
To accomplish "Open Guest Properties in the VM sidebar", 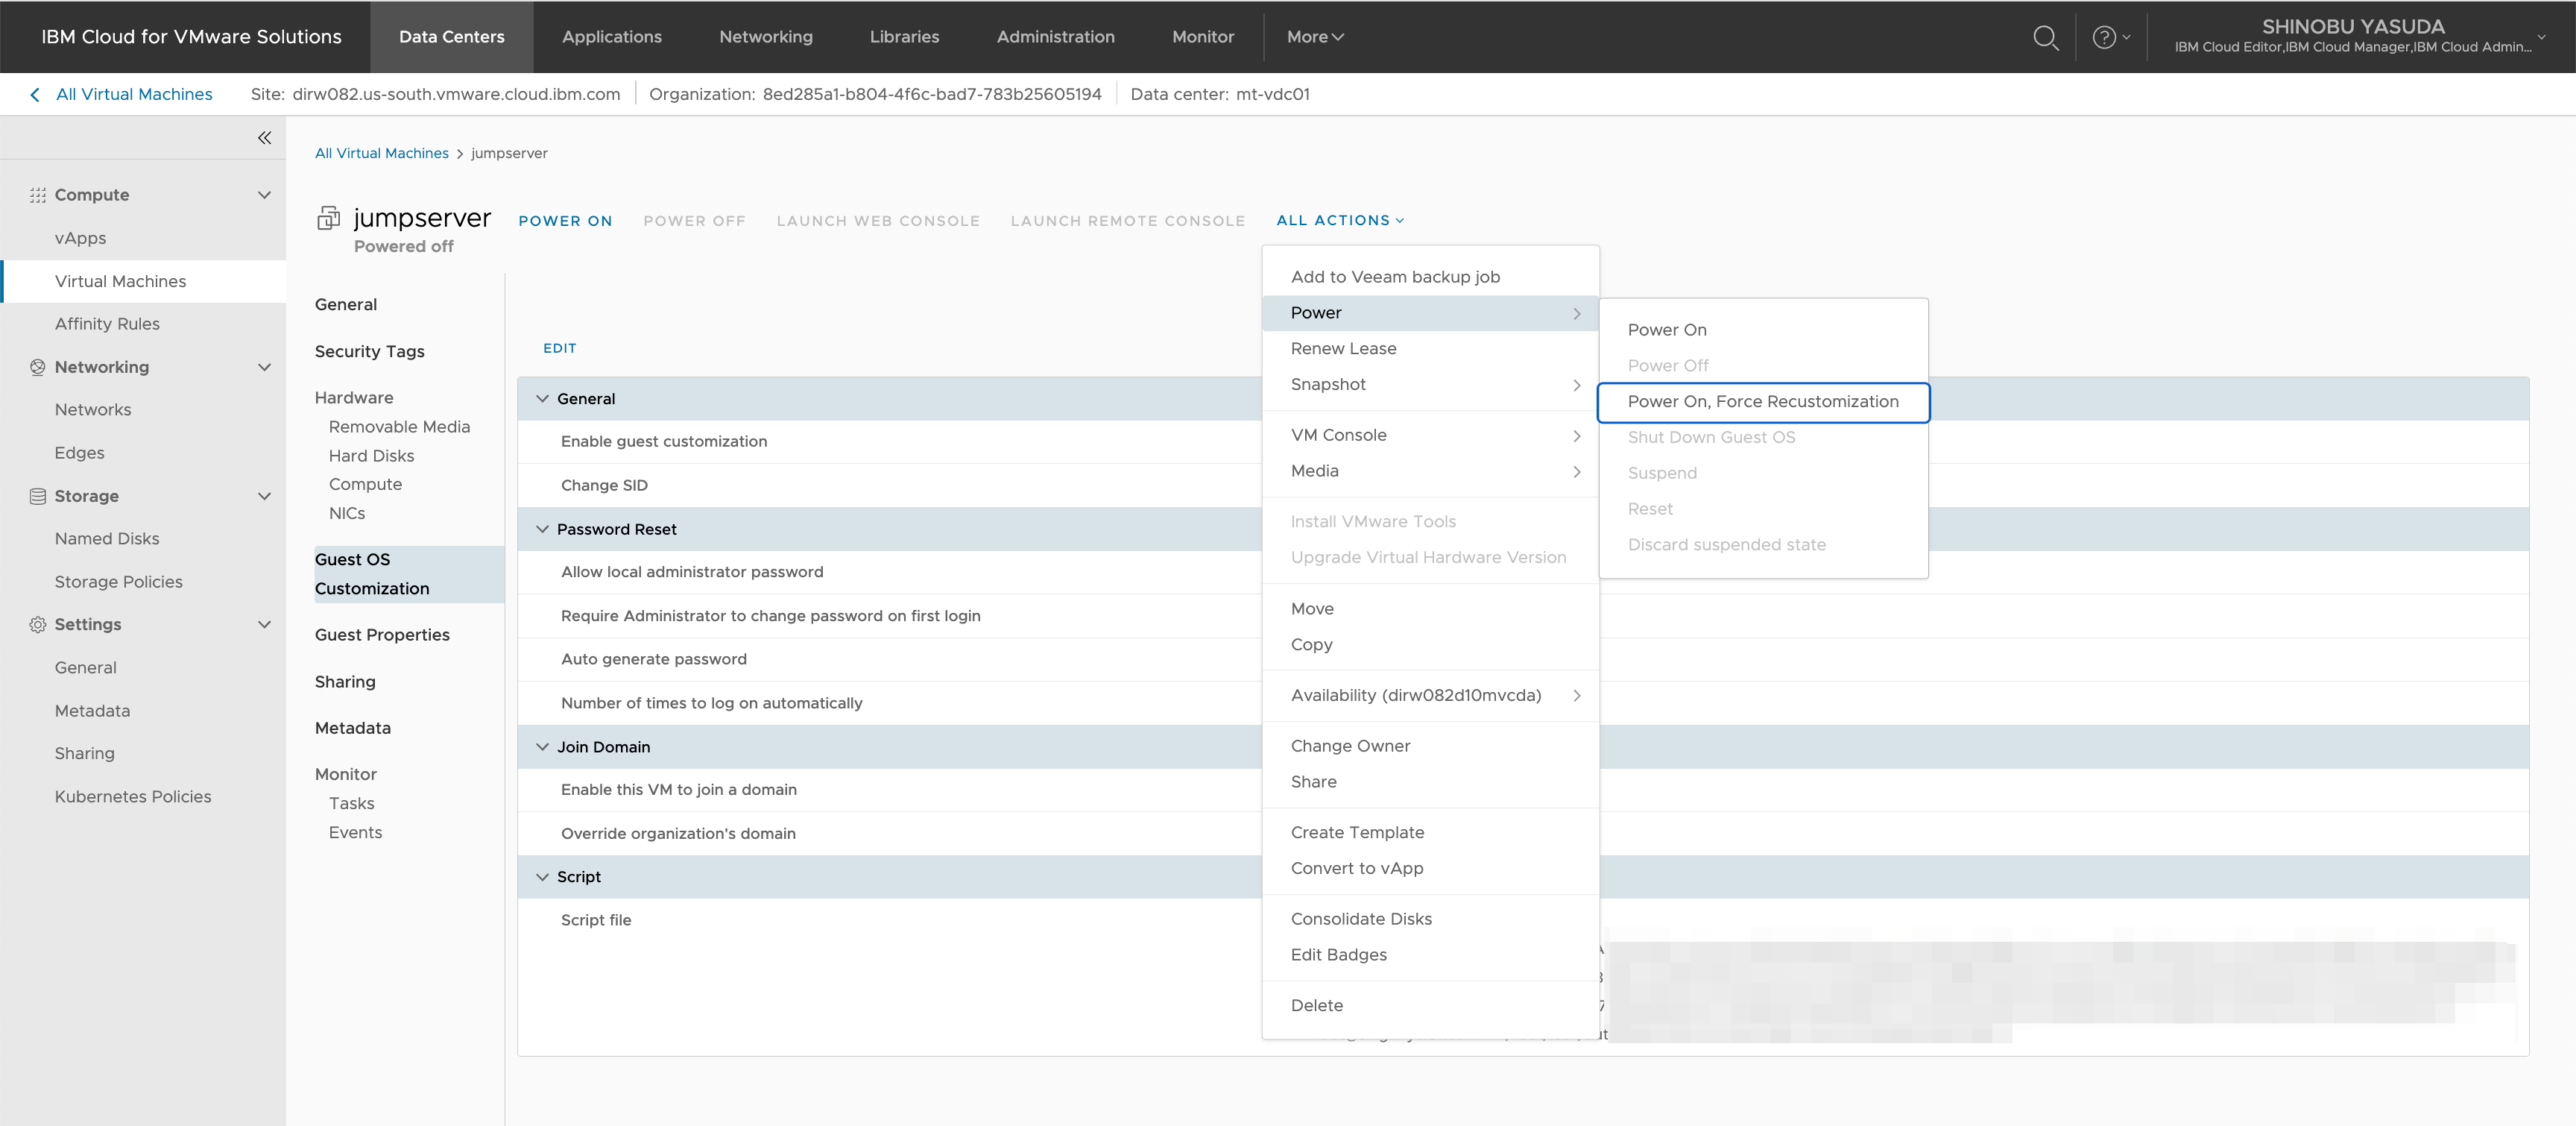I will click(x=381, y=635).
